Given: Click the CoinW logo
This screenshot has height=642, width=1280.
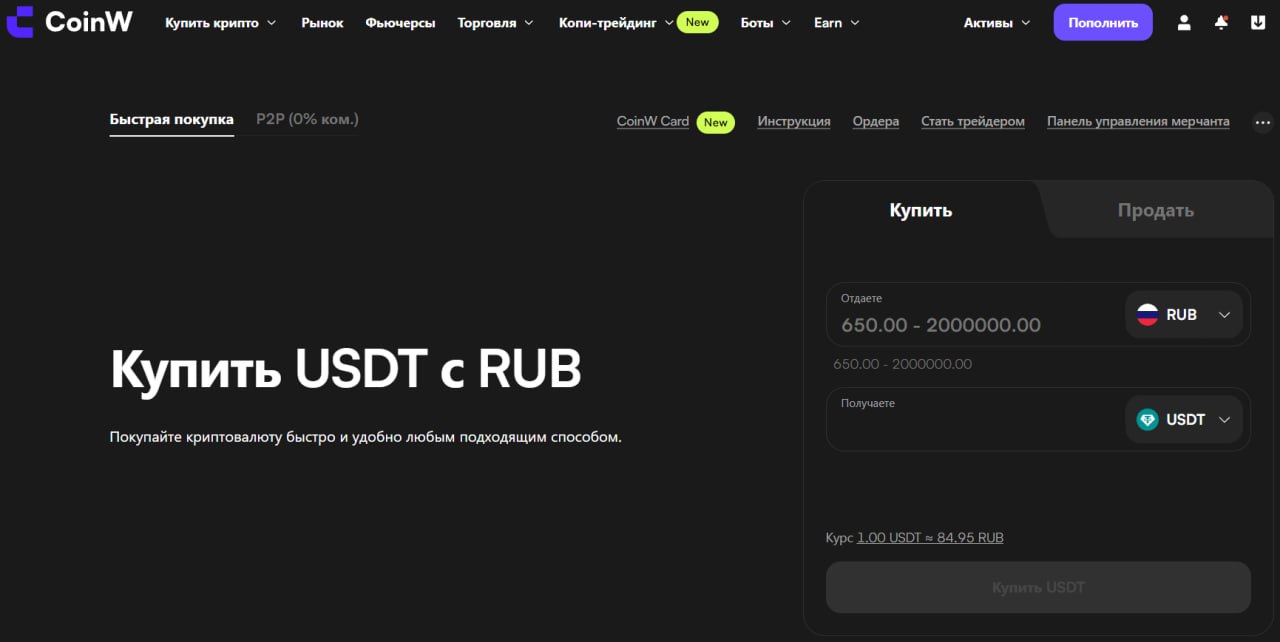Looking at the screenshot, I should tap(69, 21).
